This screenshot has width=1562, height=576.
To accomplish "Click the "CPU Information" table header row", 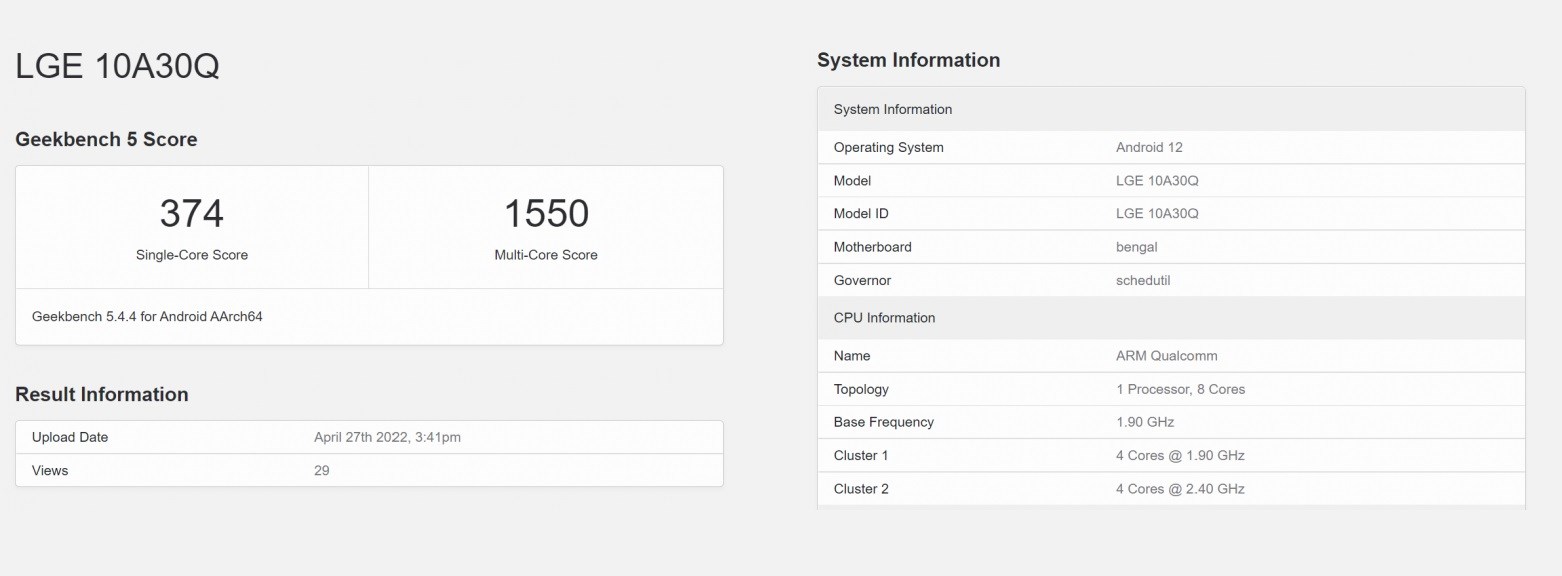I will pos(1171,318).
